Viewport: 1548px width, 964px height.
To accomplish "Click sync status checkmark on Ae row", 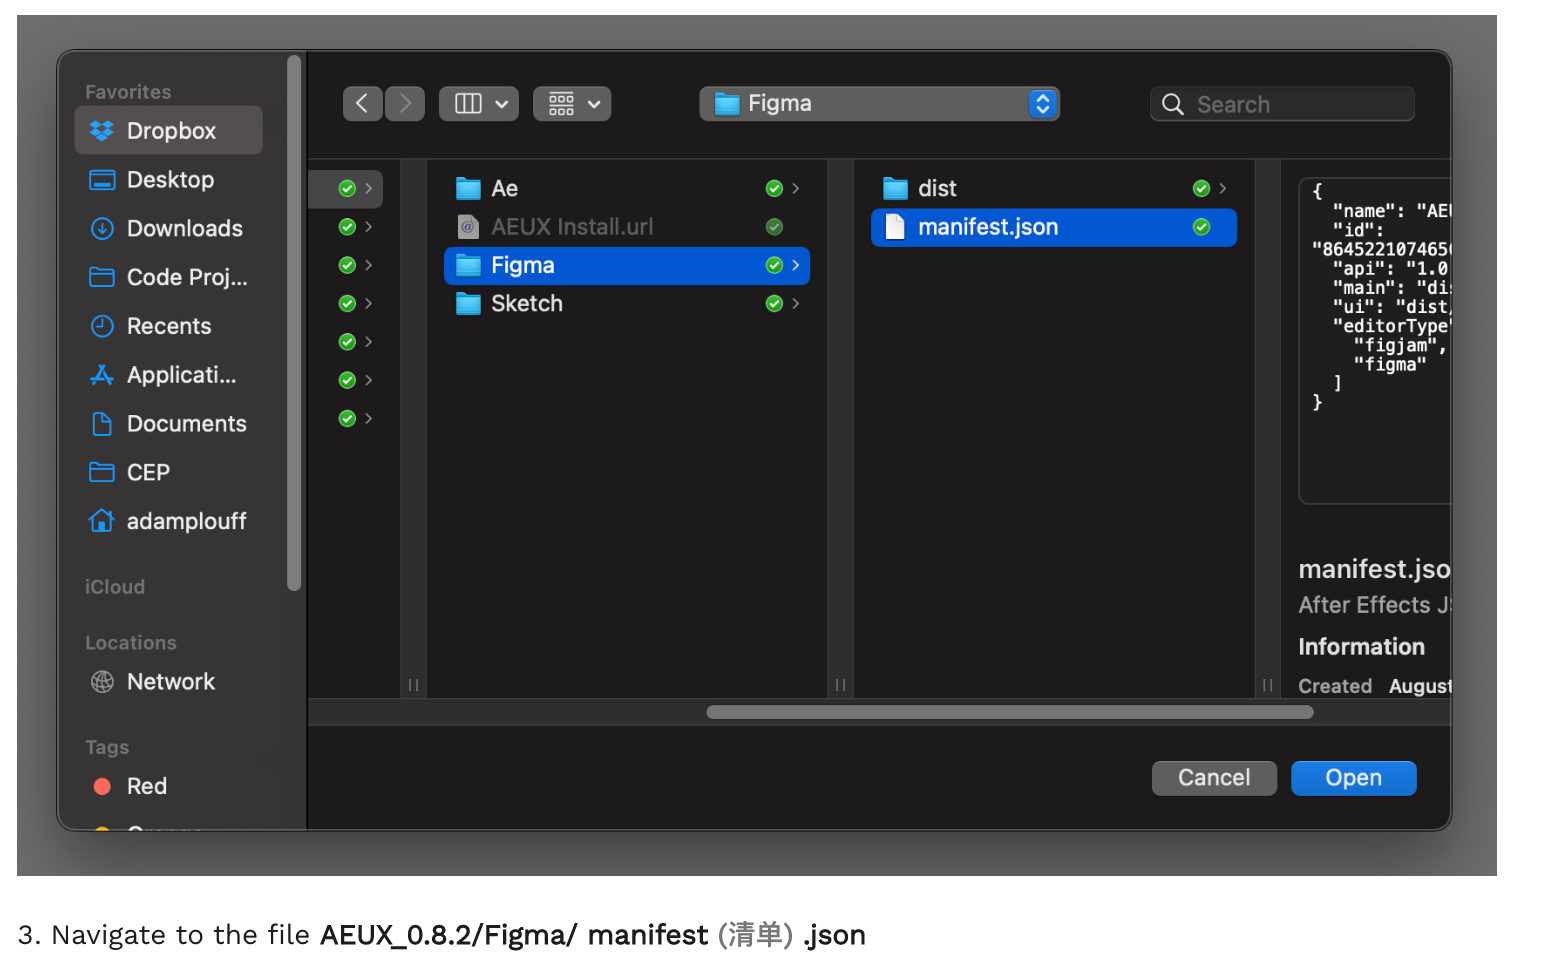I will pos(774,188).
